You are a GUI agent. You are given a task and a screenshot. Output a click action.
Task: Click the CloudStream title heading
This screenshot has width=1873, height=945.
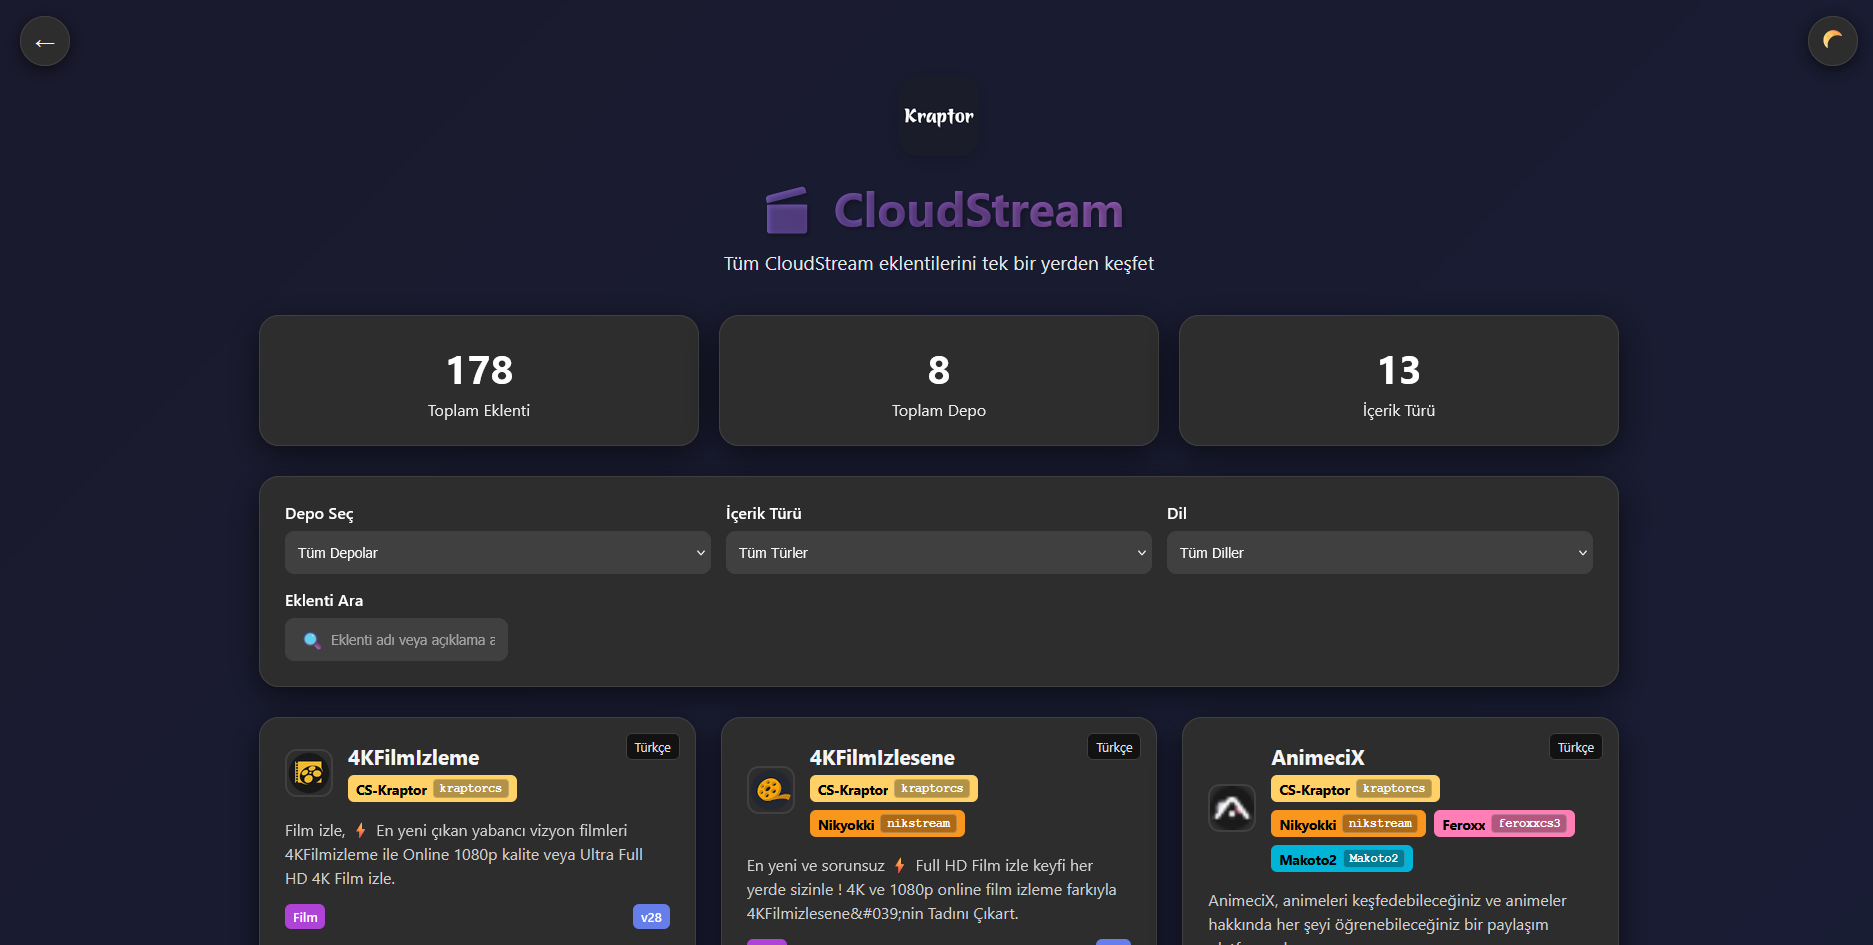(978, 210)
